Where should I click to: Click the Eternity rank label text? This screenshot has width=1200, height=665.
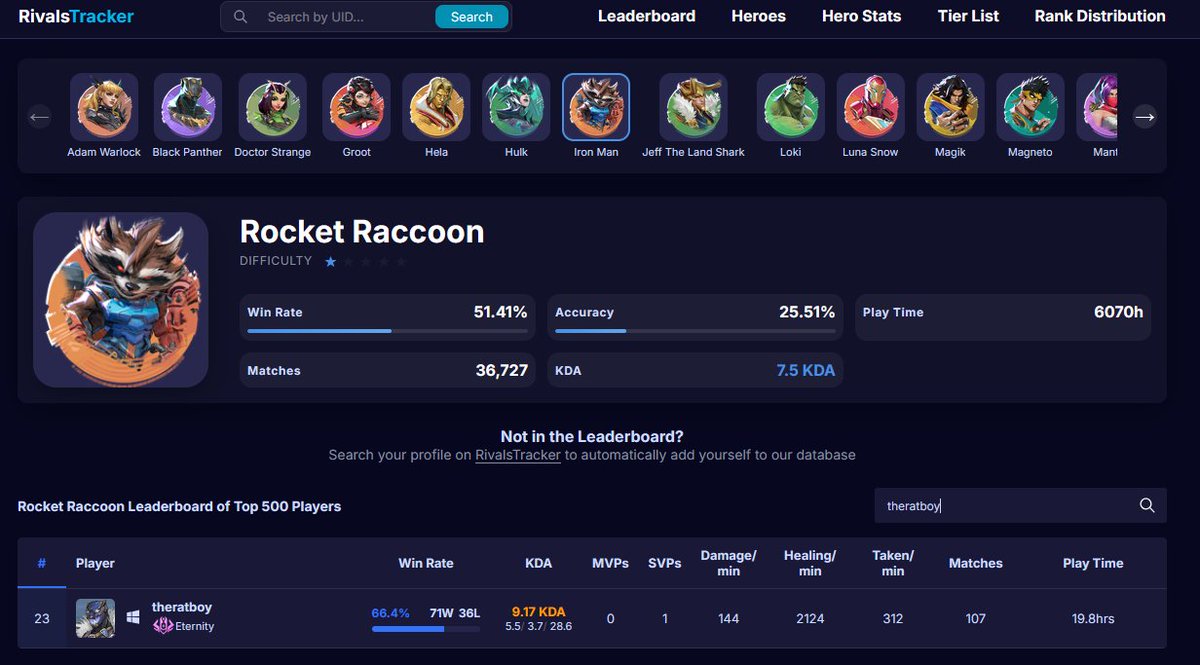point(196,626)
